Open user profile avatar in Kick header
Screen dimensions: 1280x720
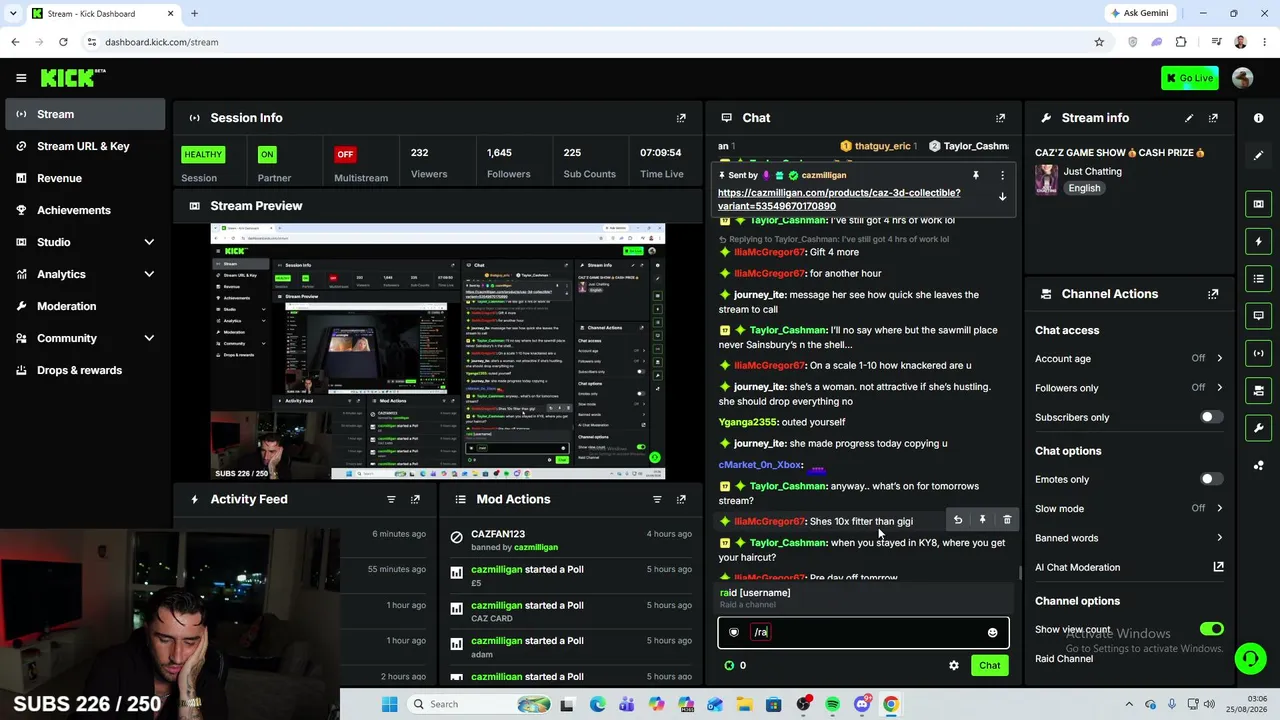1243,78
